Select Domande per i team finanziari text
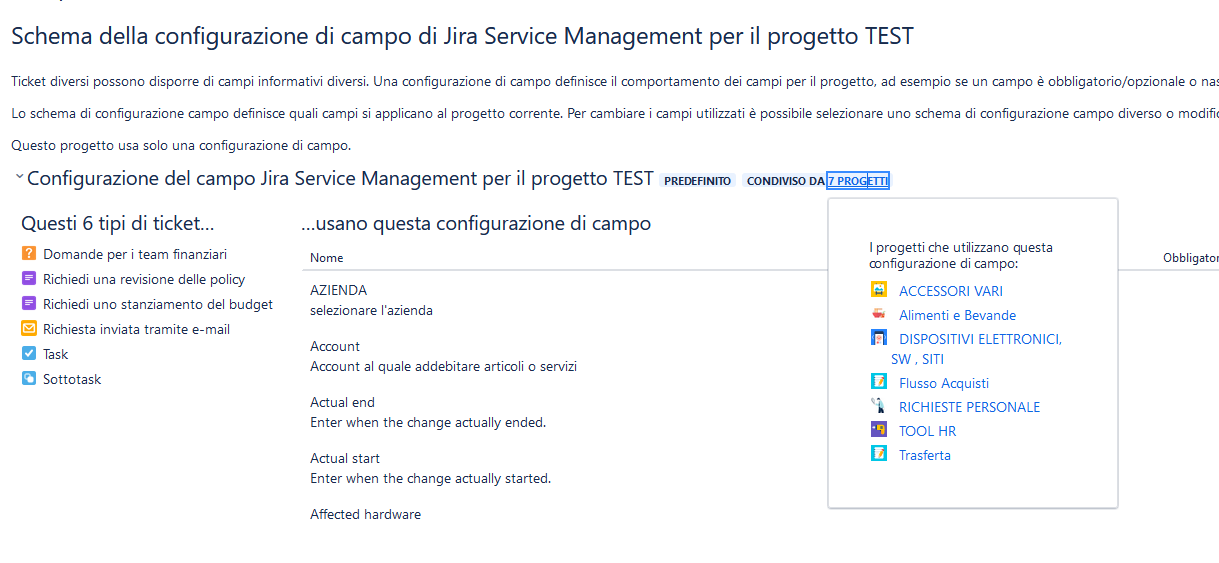Viewport: 1219px width, 563px height. pos(135,255)
